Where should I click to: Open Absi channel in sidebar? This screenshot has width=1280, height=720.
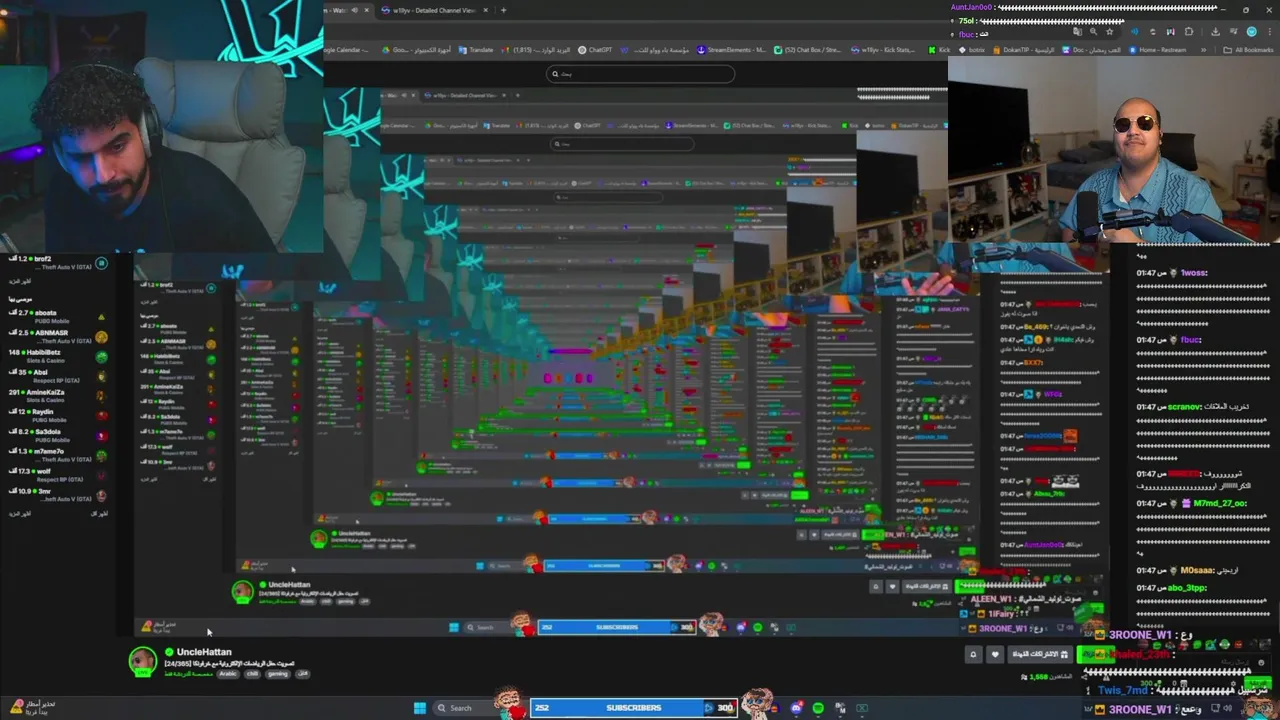58,376
